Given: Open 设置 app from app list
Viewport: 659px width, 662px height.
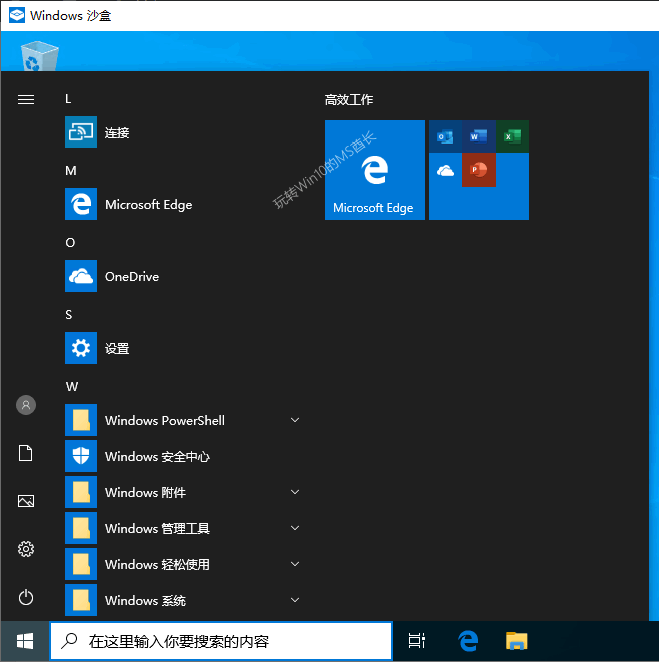Looking at the screenshot, I should tap(81, 348).
